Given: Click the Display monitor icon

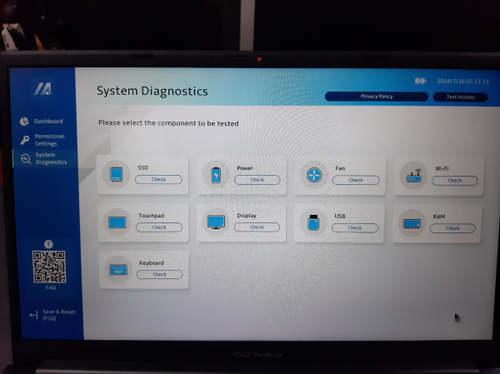Looking at the screenshot, I should click(x=216, y=222).
